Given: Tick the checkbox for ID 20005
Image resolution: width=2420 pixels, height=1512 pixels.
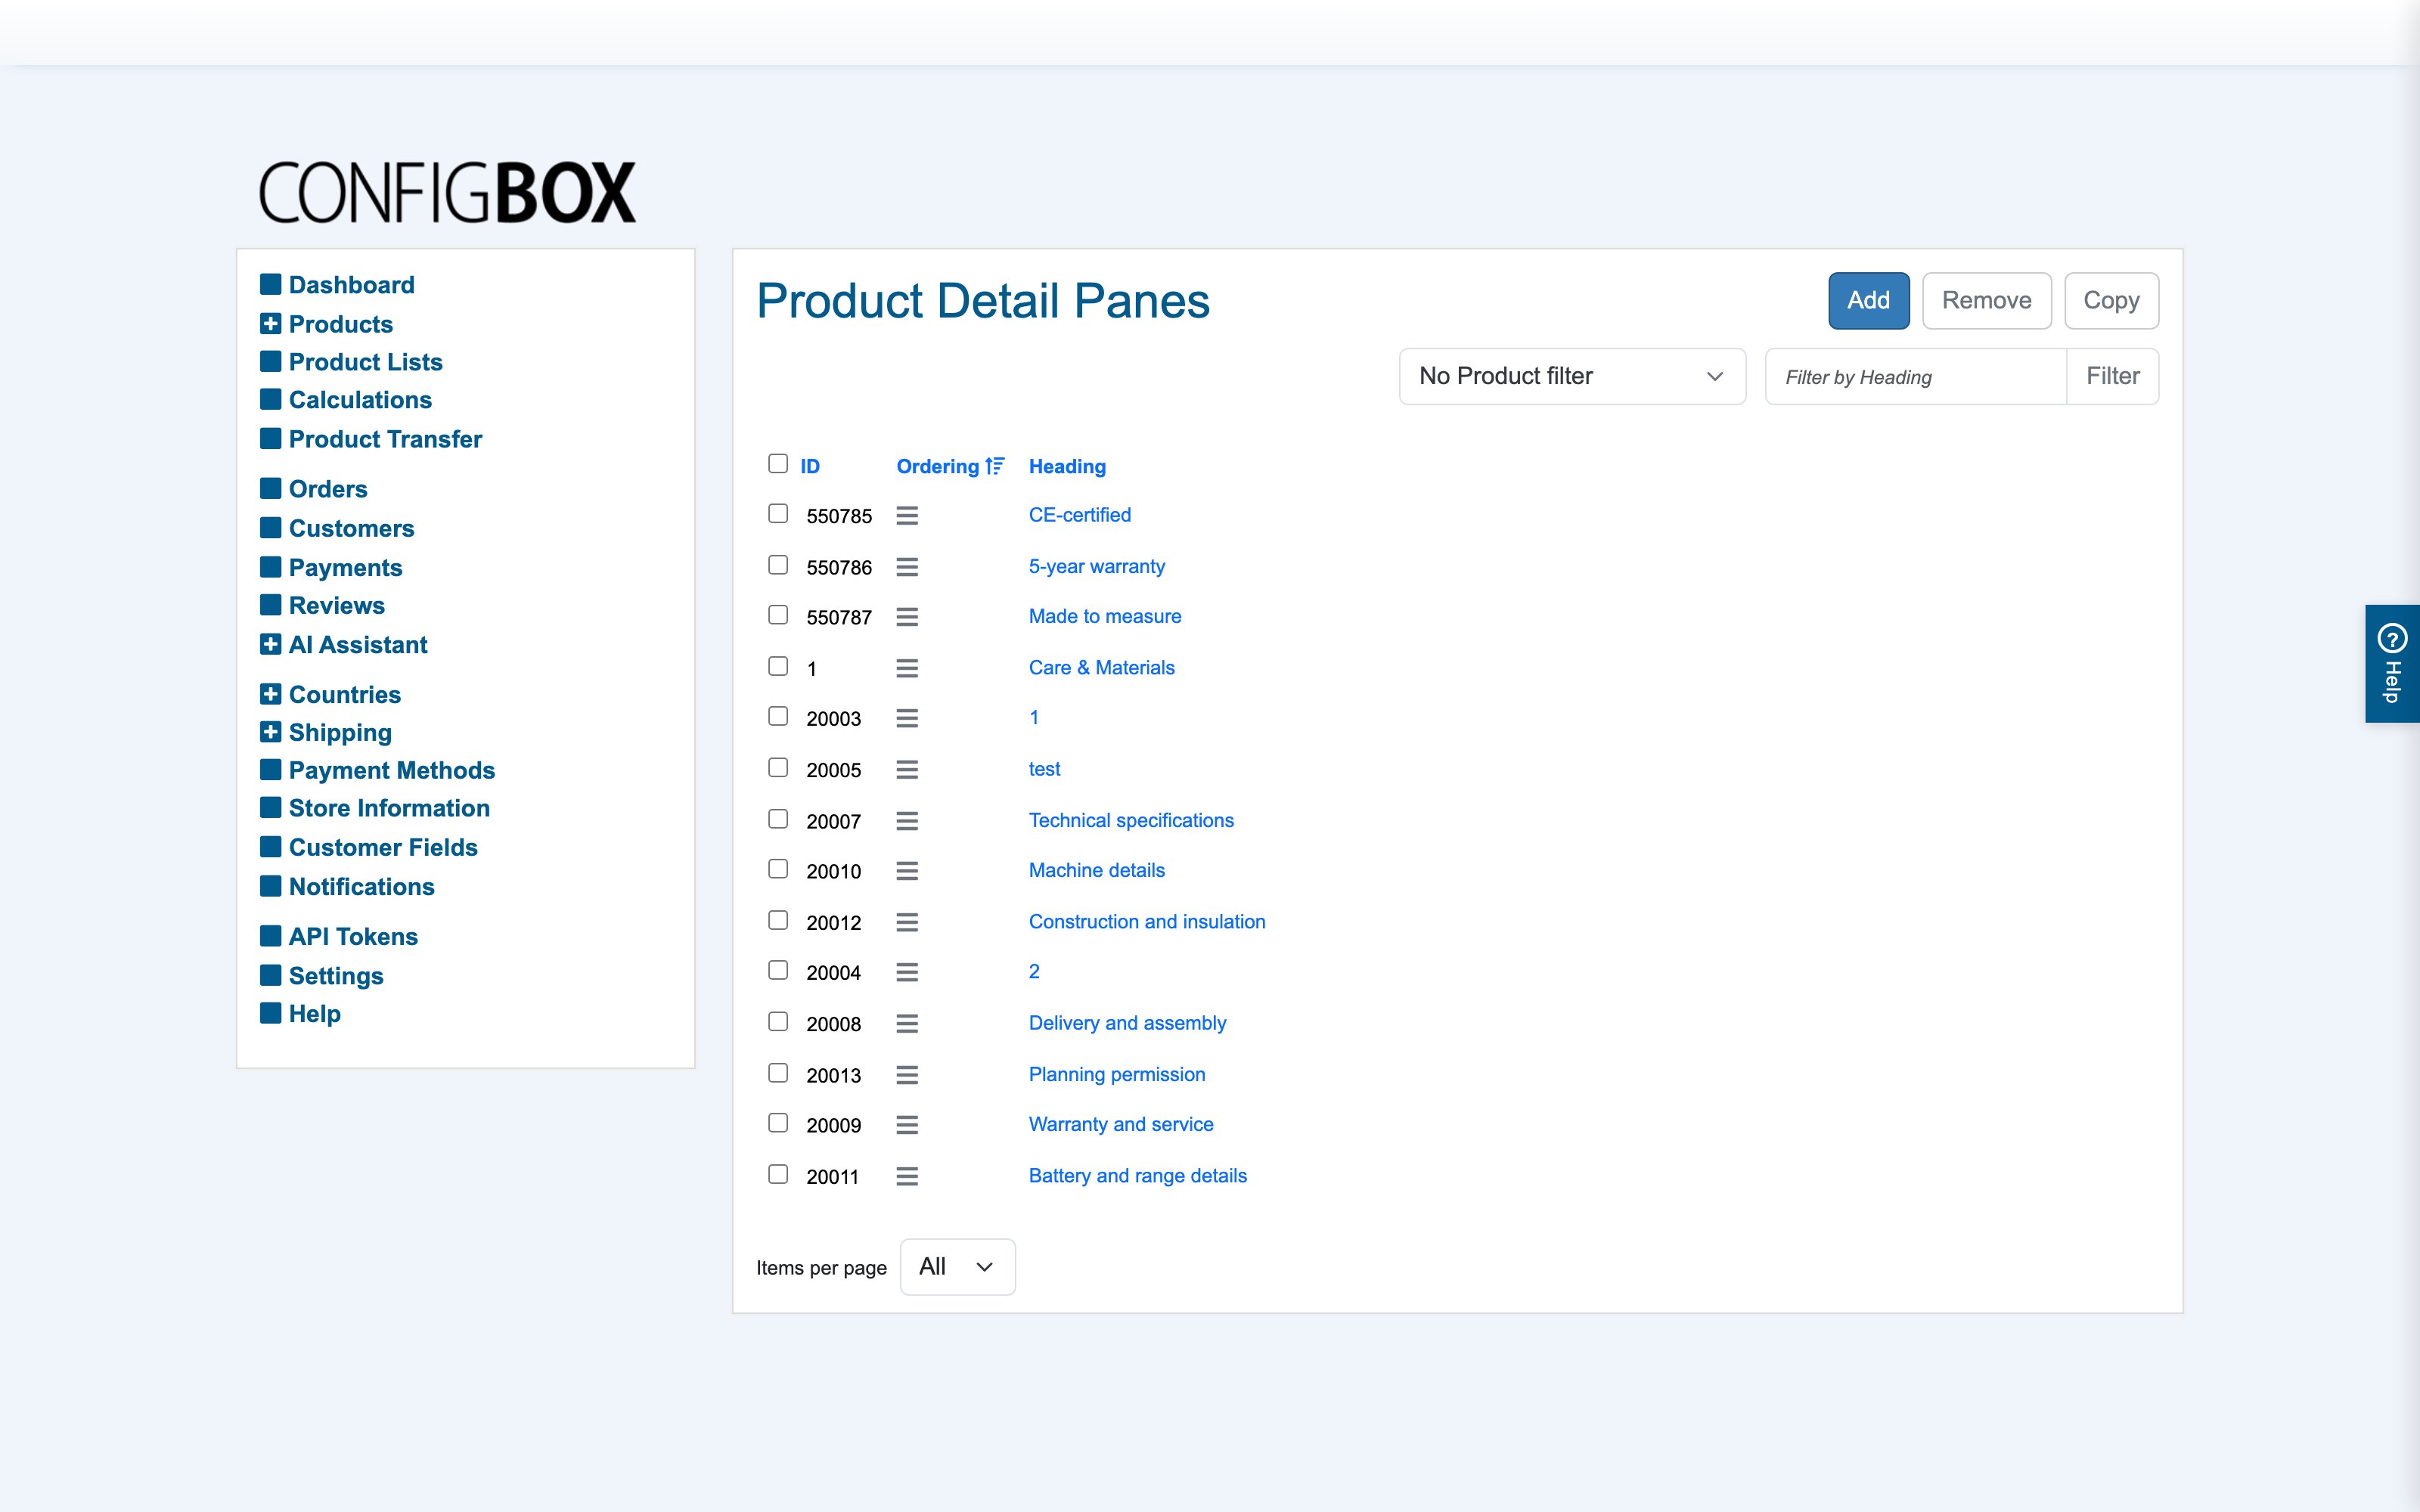Looking at the screenshot, I should [x=778, y=767].
